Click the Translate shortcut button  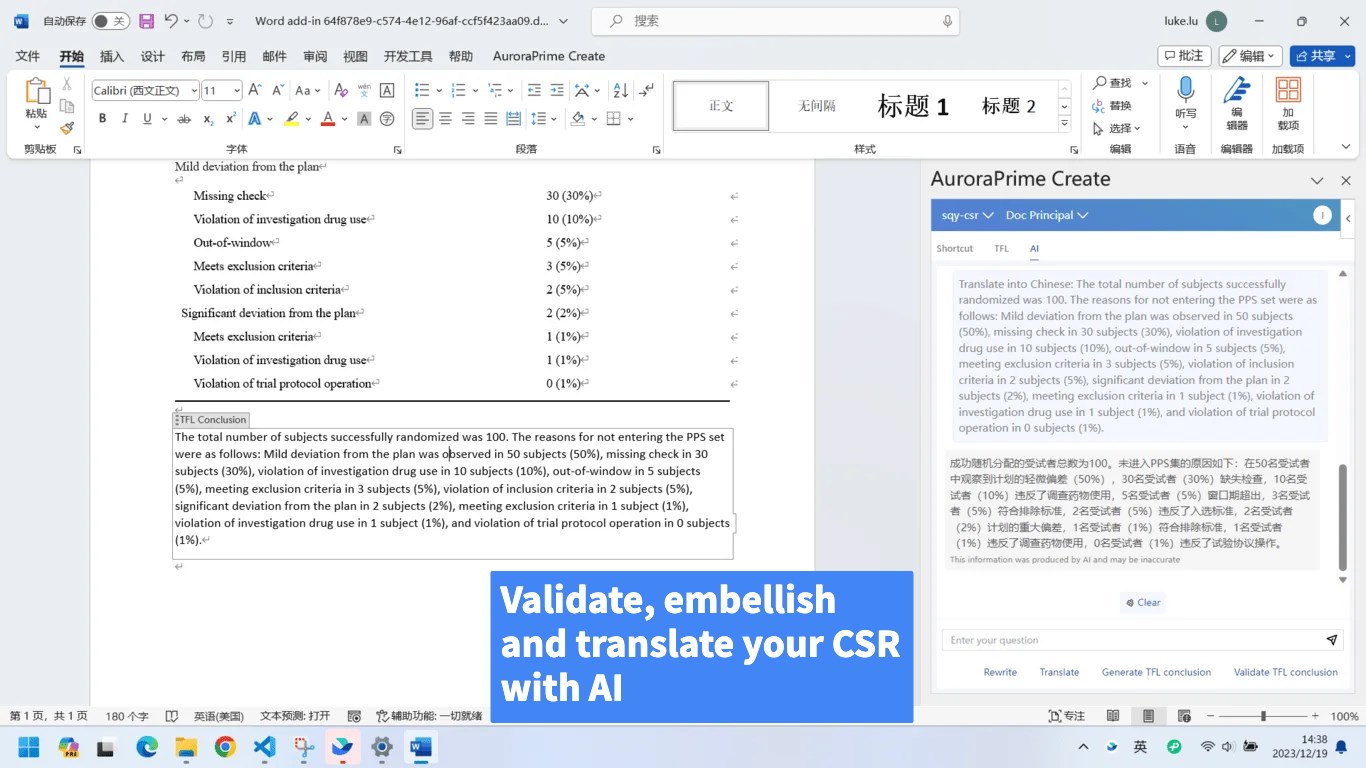pos(1059,672)
